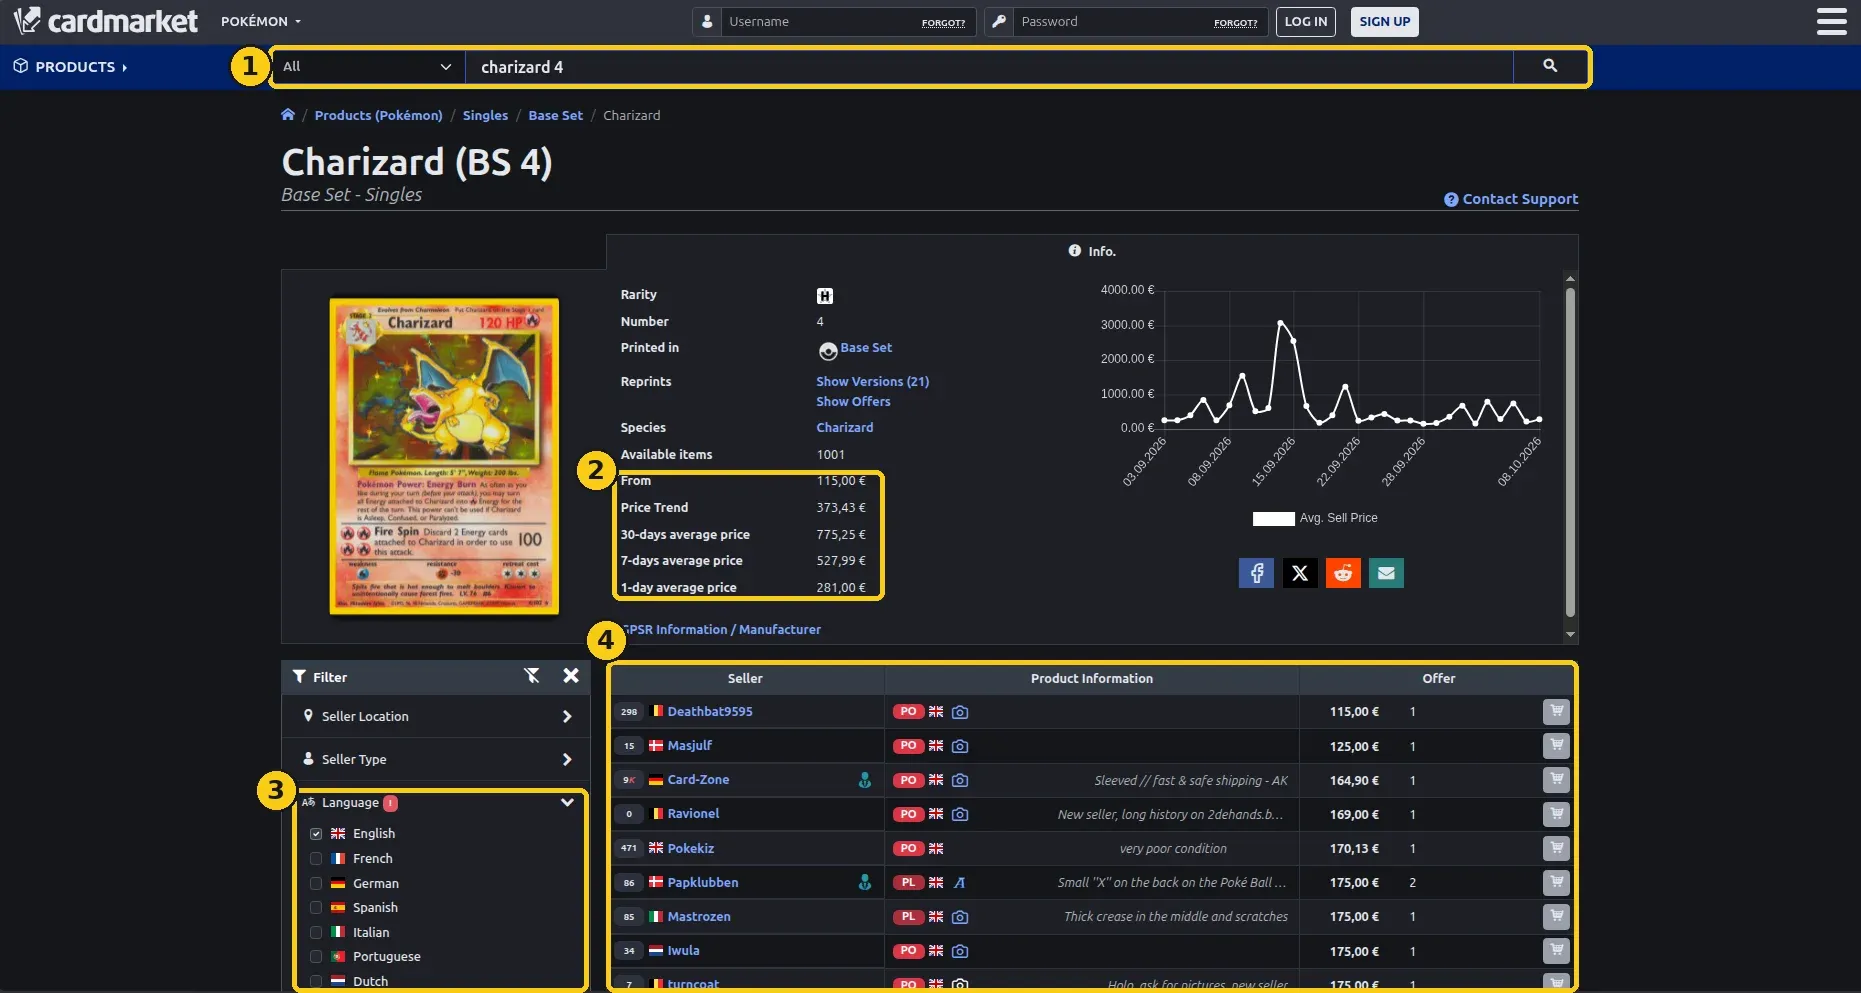
Task: Open the All category search dropdown
Action: 367,66
